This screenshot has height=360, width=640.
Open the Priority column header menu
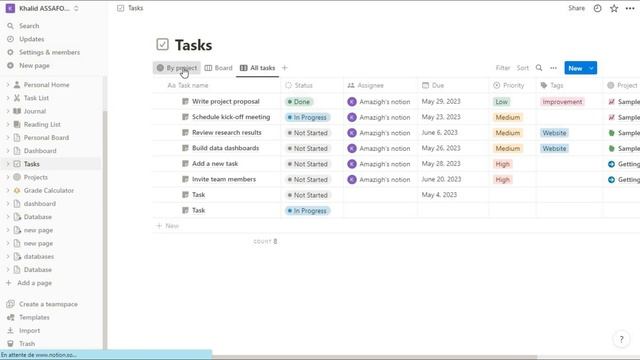[x=513, y=85]
